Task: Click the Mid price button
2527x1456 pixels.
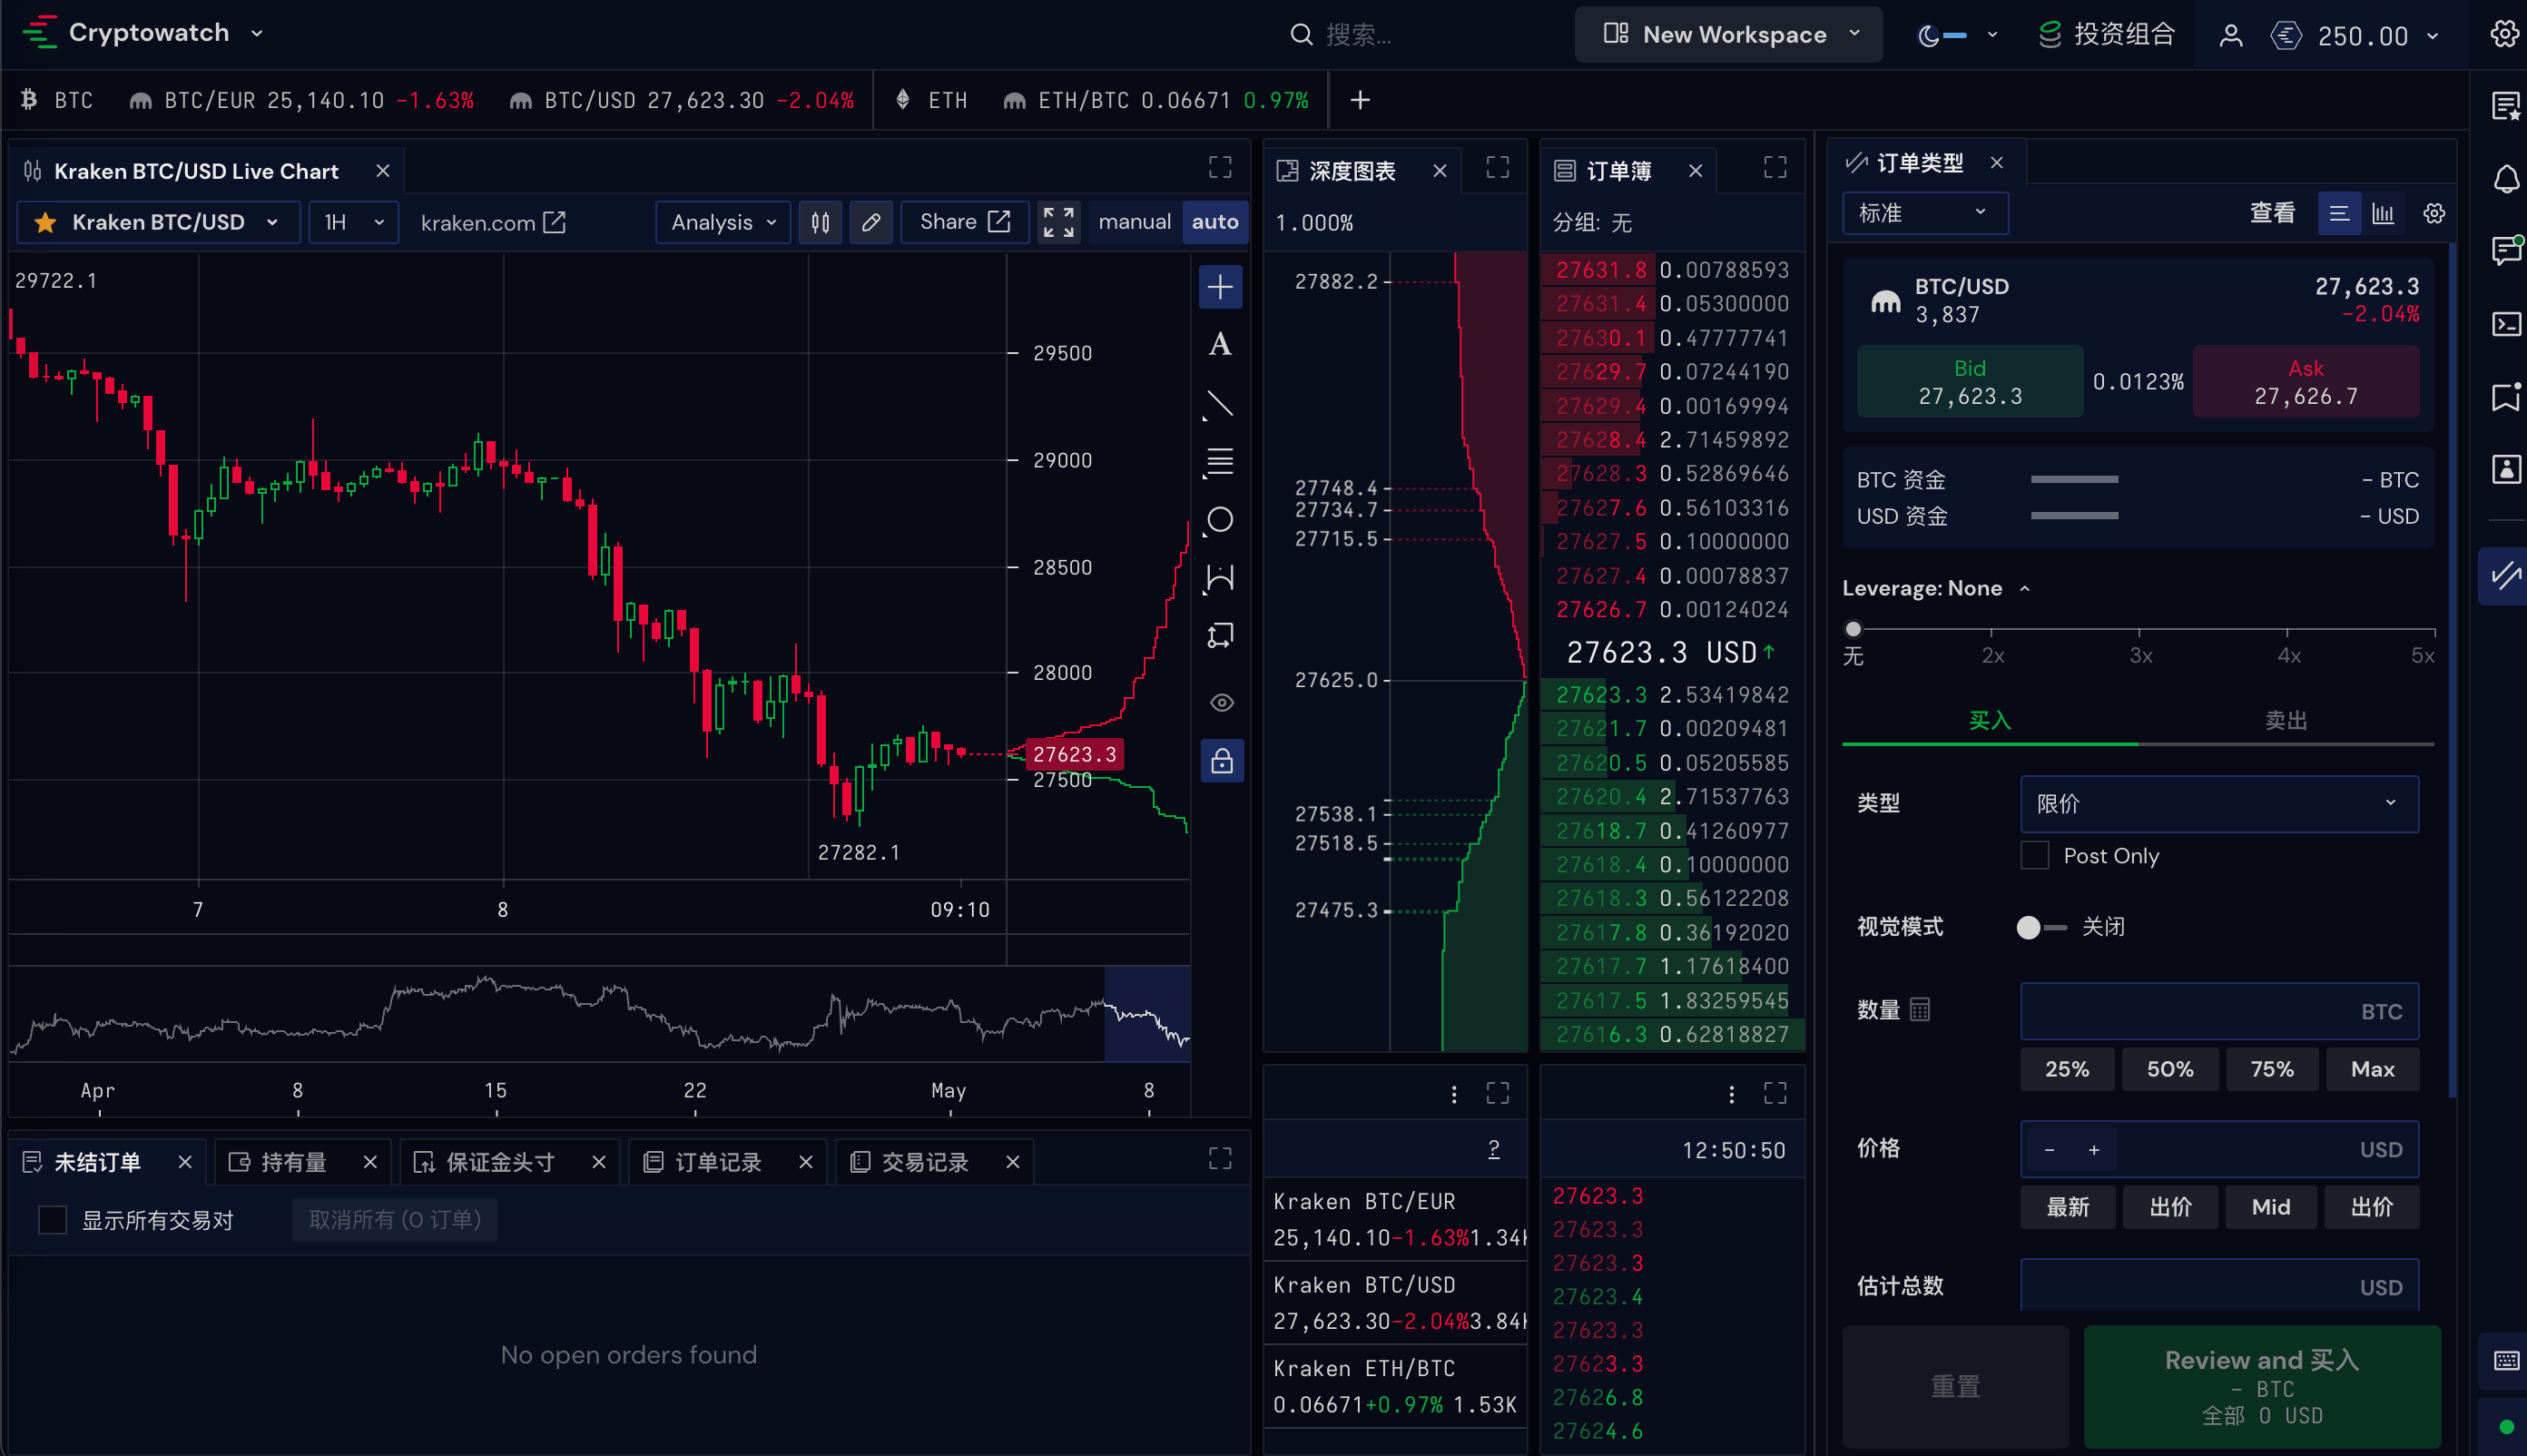Action: tap(2270, 1207)
